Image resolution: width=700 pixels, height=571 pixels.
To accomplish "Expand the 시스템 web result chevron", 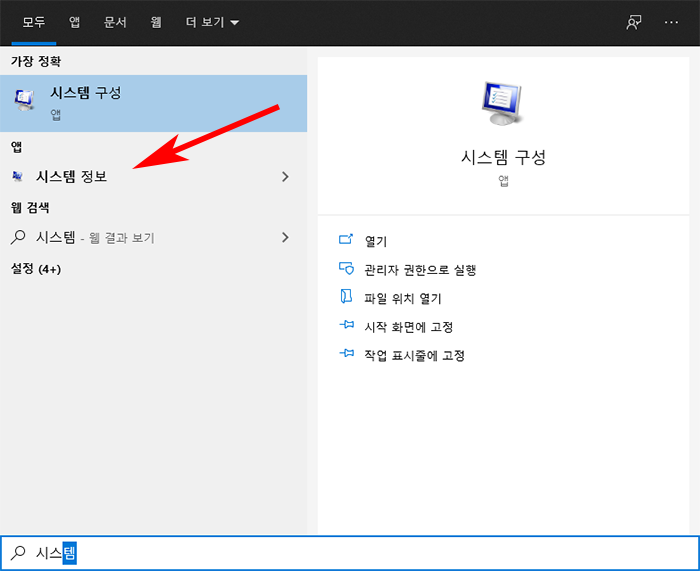I will [286, 238].
